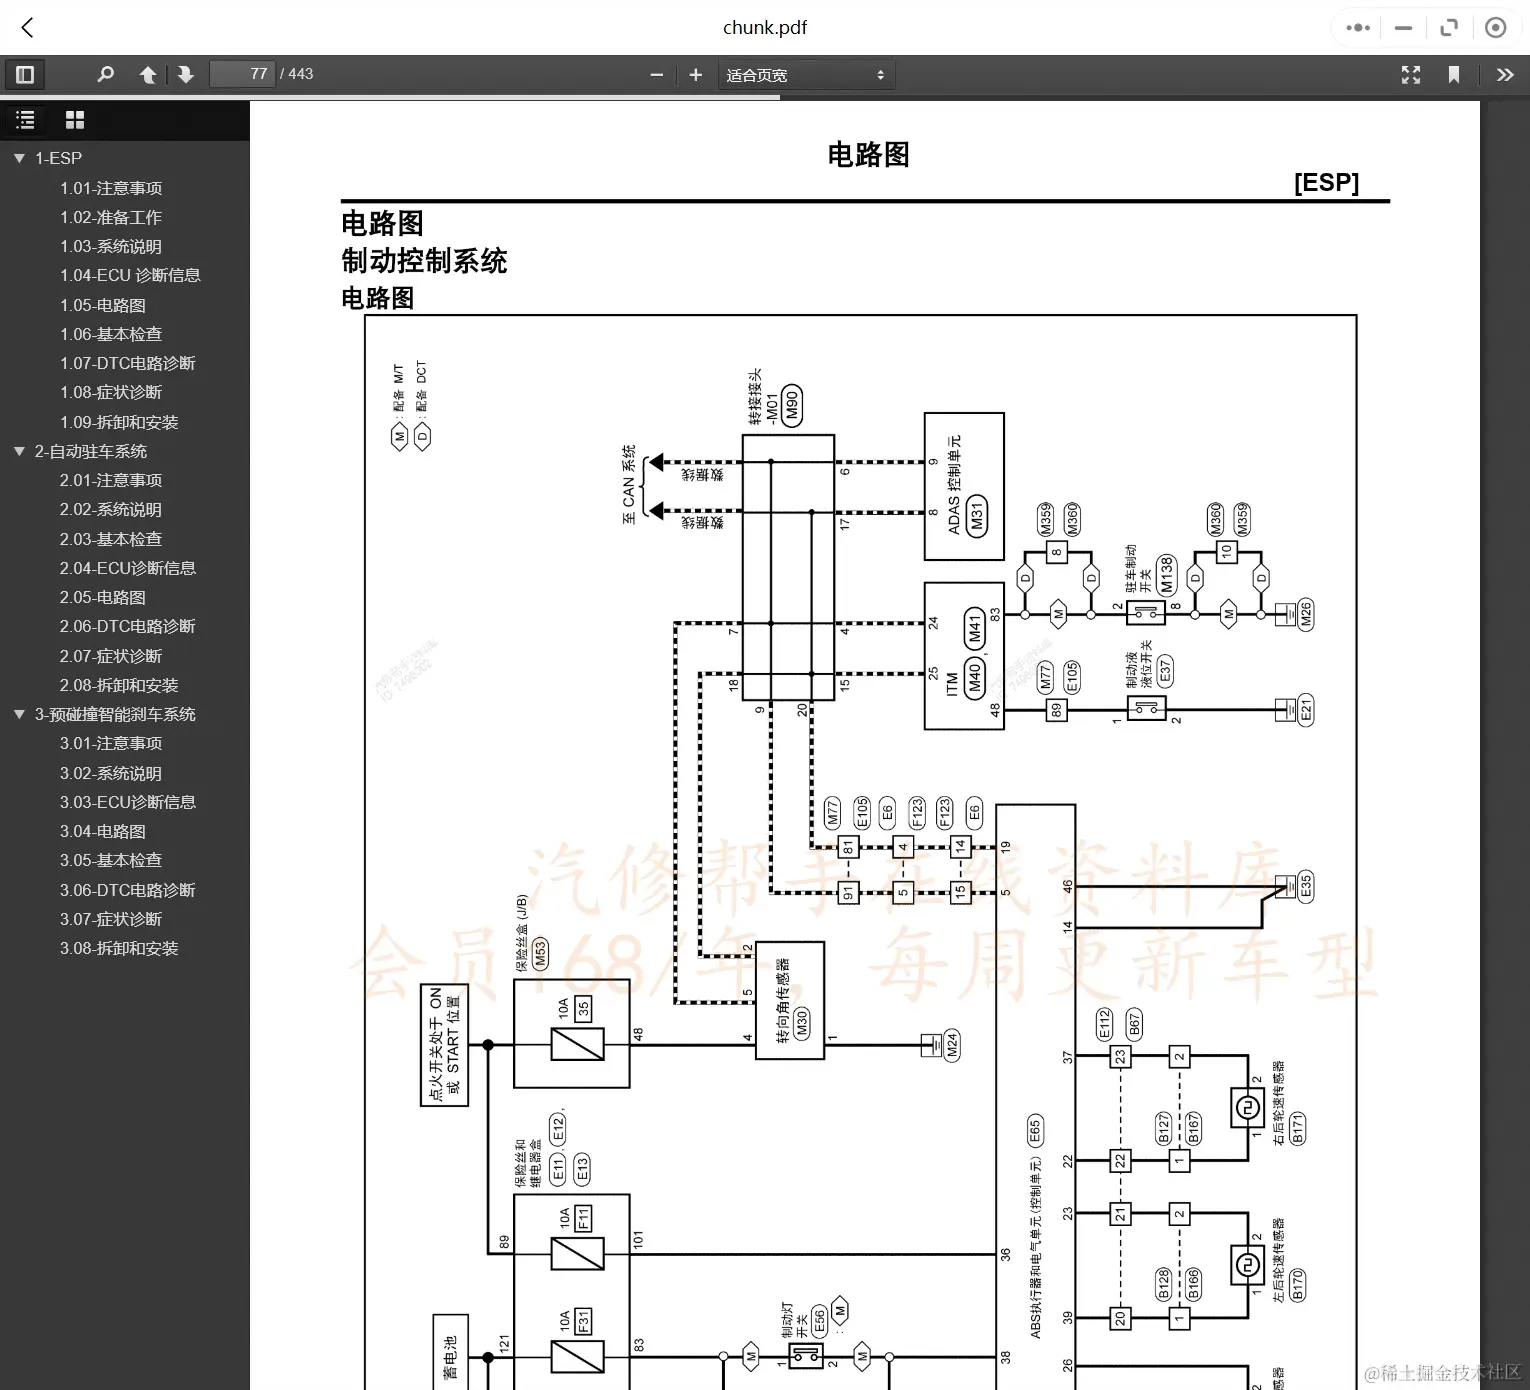
Task: Select the document outline view icon
Action: (x=25, y=120)
